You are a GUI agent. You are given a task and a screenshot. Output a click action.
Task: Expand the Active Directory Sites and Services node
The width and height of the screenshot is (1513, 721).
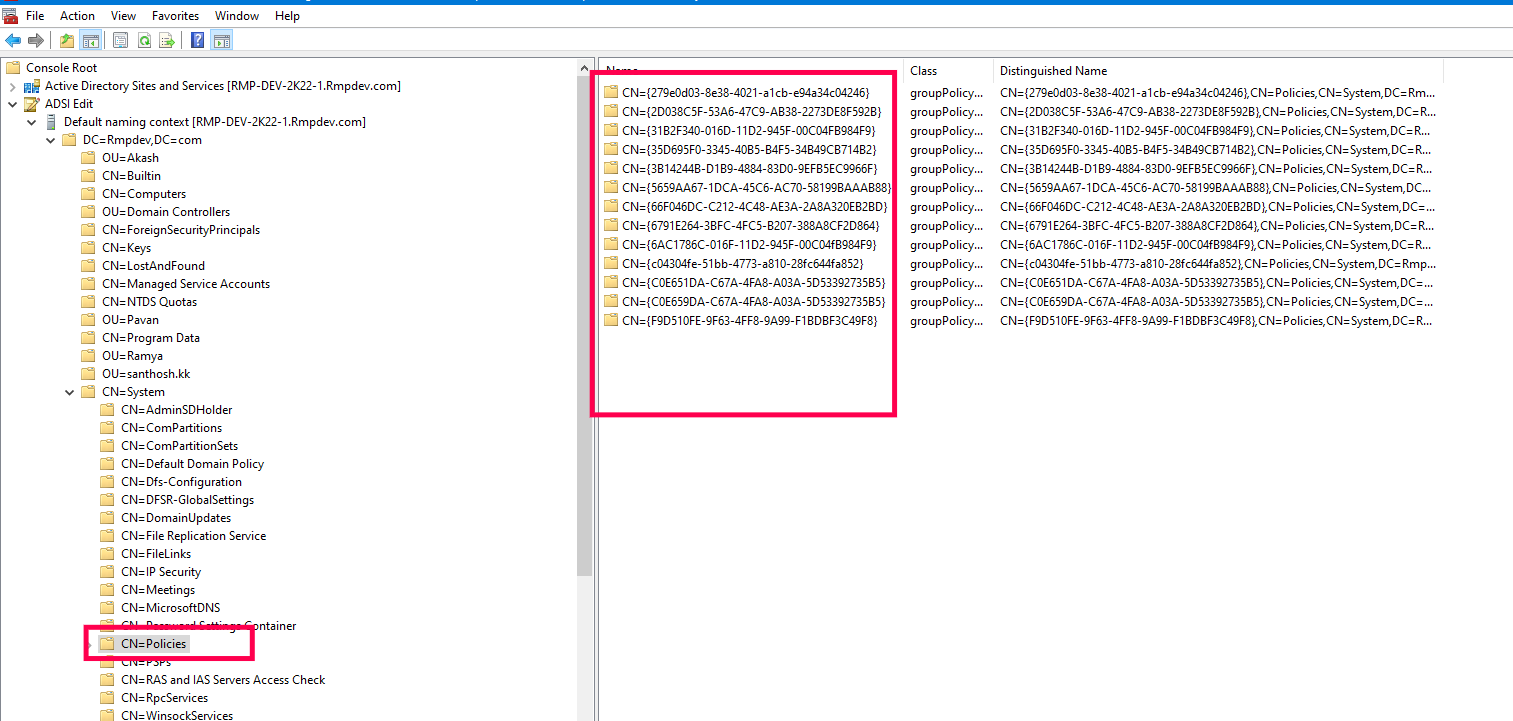click(12, 85)
